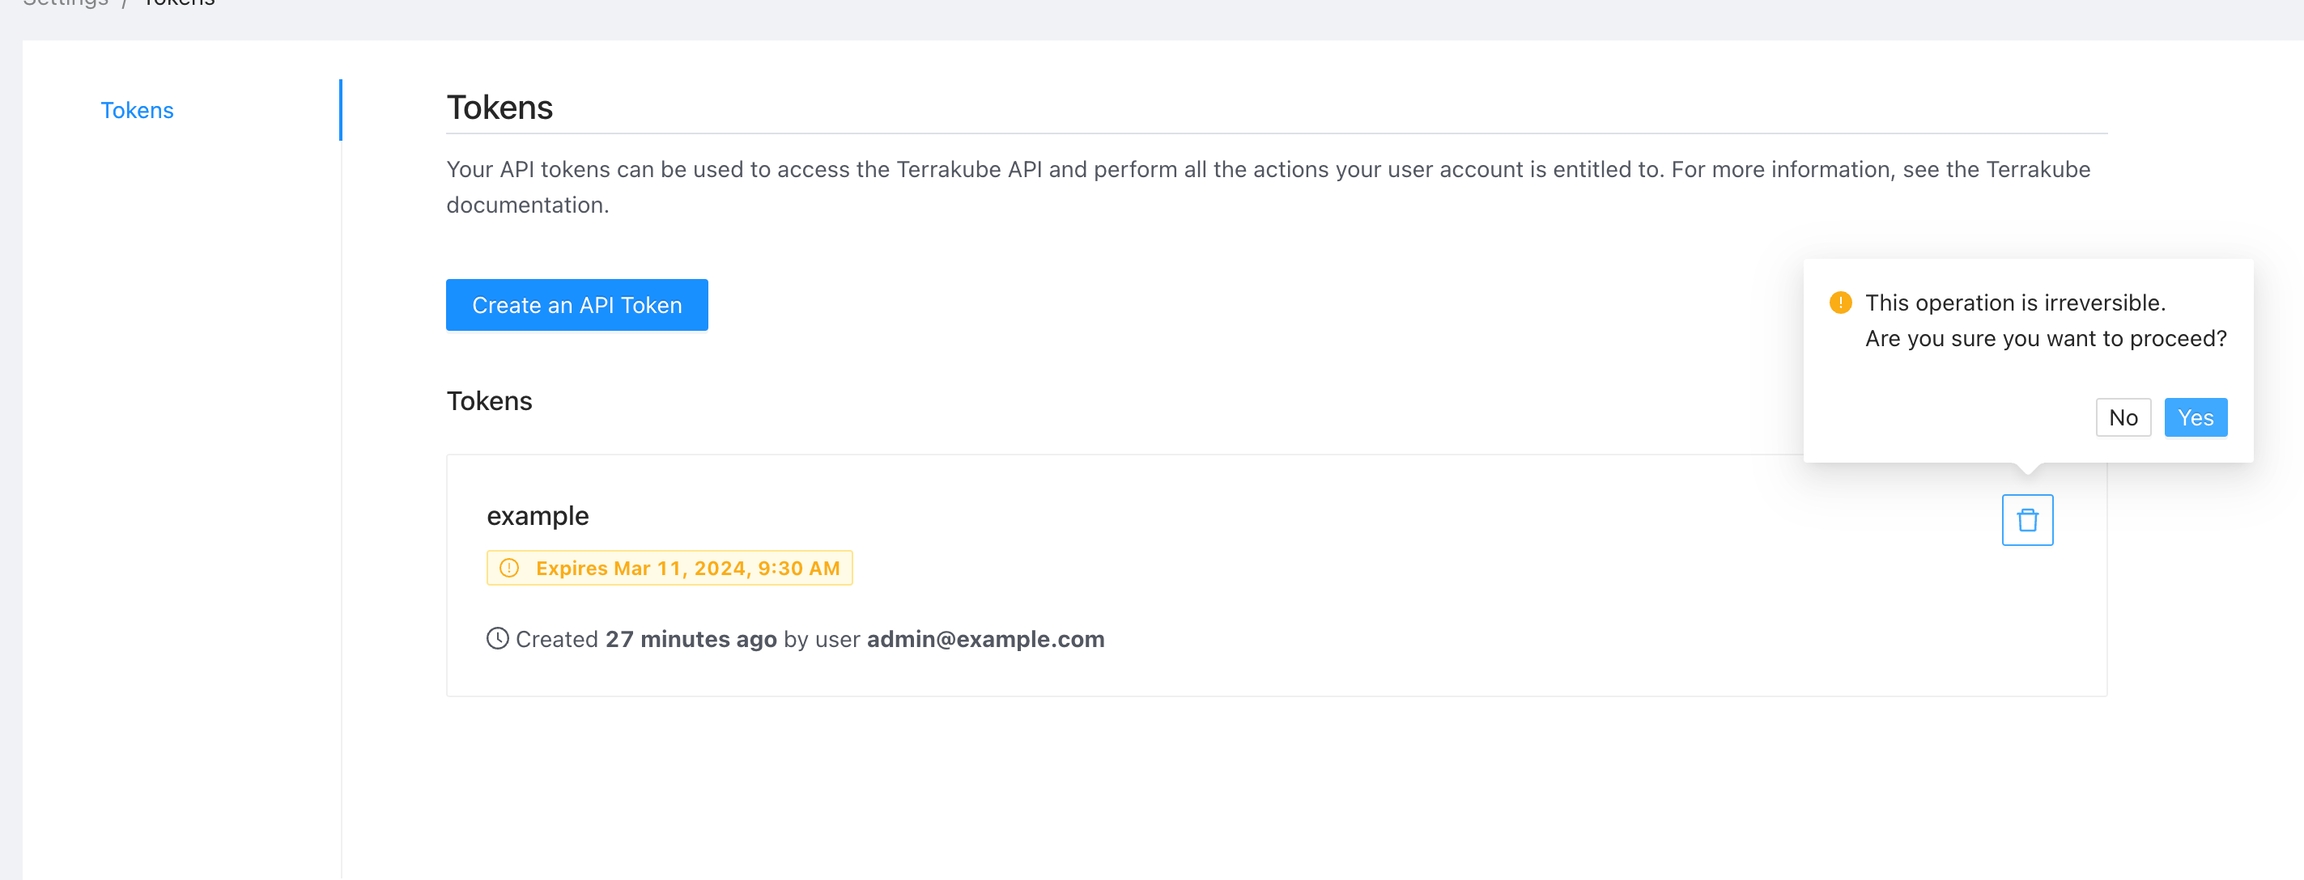Click the clock icon beside Created text
2304x880 pixels.
(497, 639)
